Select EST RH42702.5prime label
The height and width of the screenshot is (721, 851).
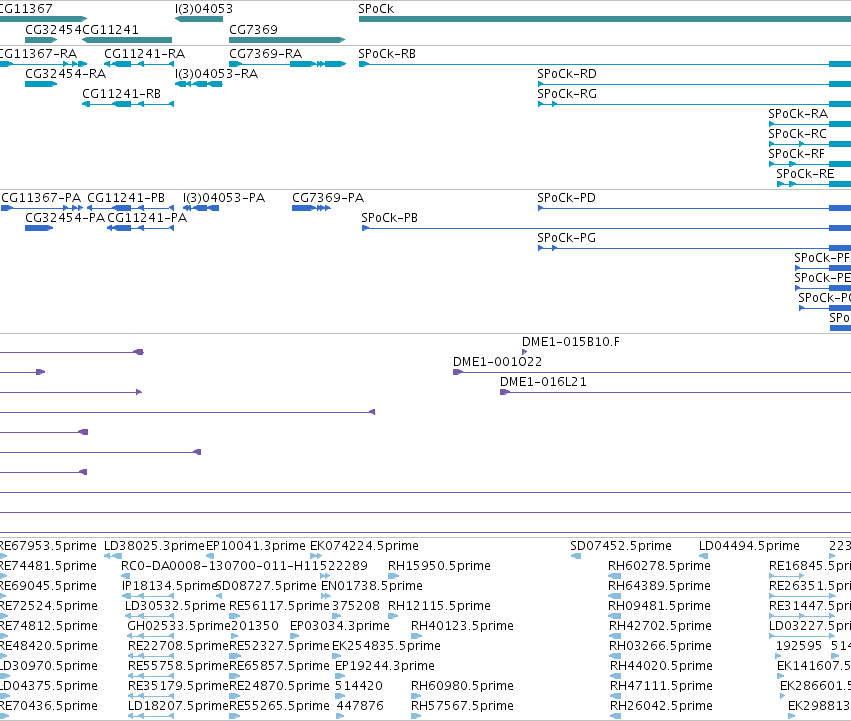tap(660, 627)
